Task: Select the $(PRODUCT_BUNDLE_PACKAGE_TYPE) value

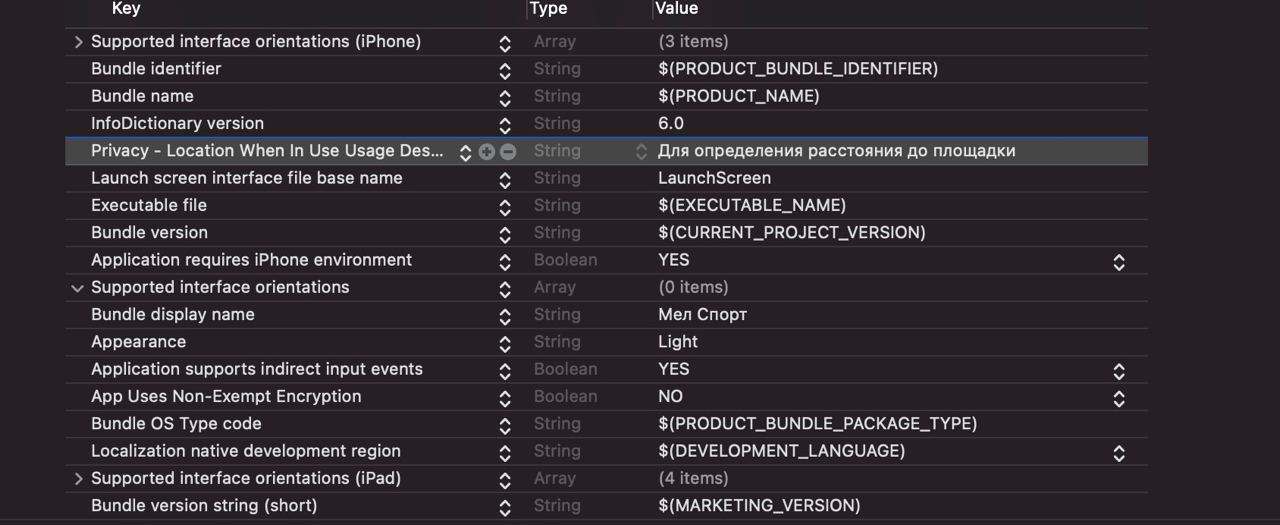Action: pos(818,424)
